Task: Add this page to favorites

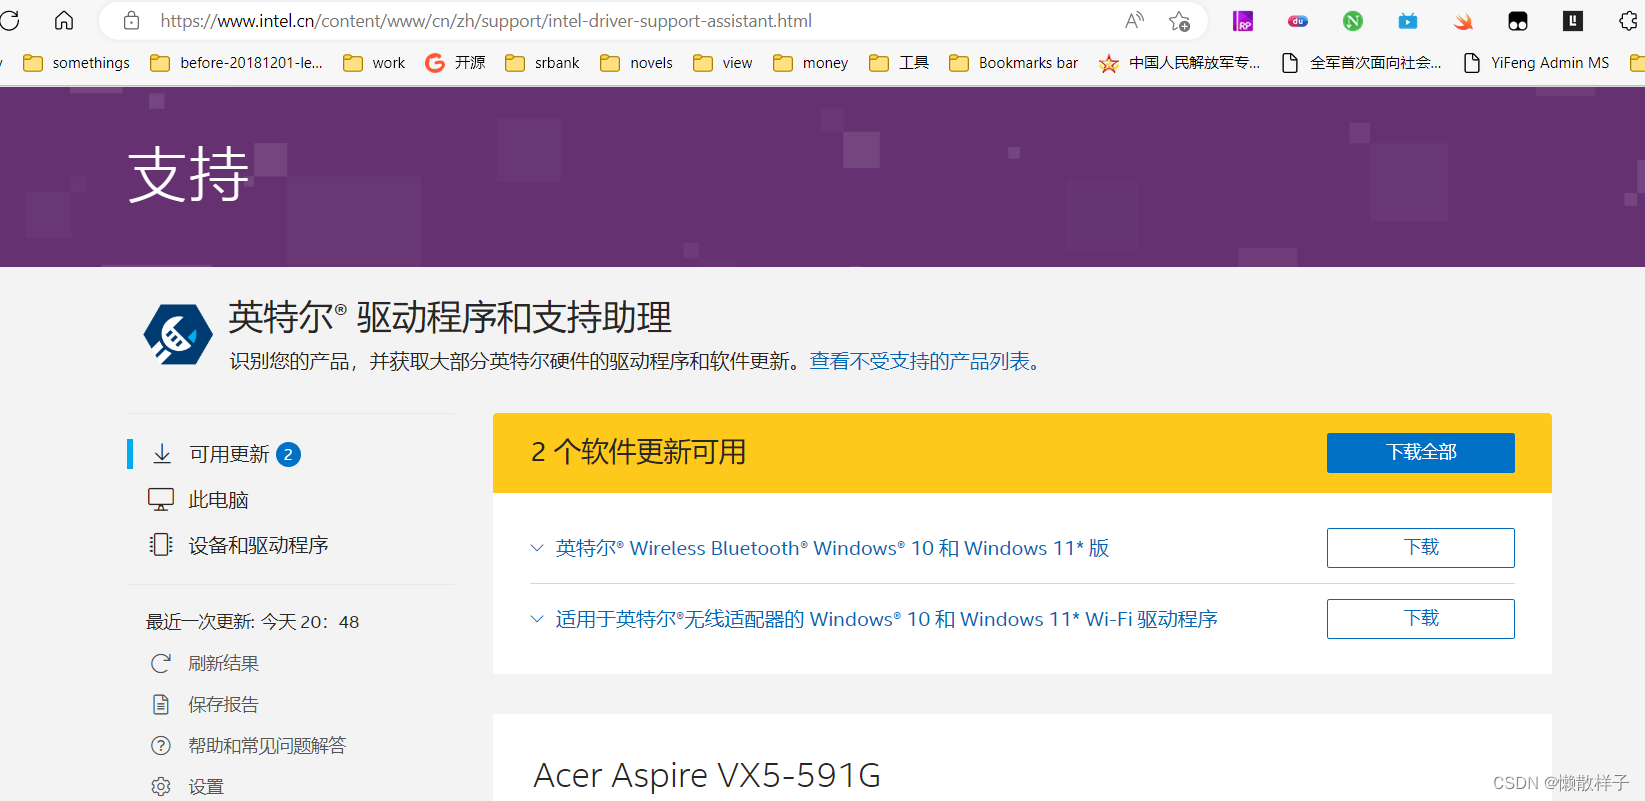Action: coord(1180,20)
